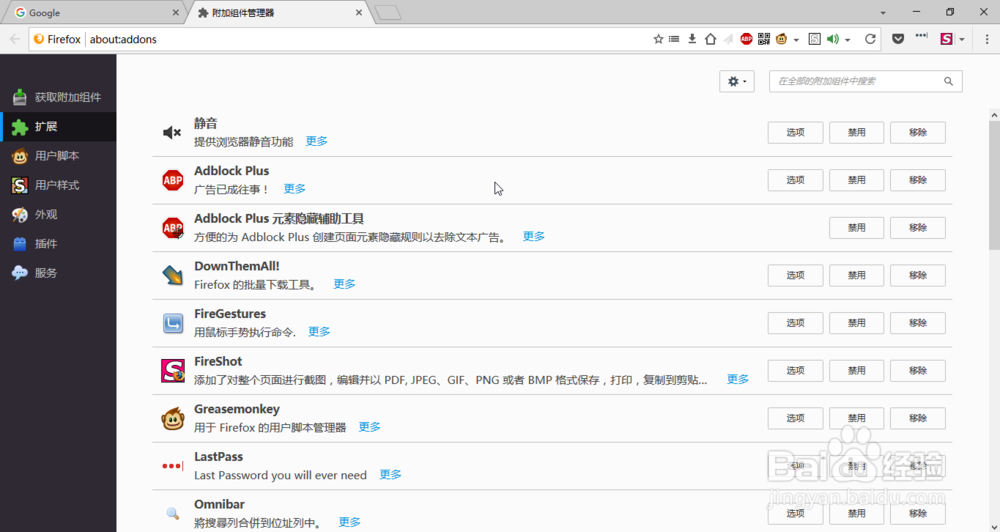Remove Adblock Plus 元素隐藏辅助工具
This screenshot has width=1000, height=532.
pos(918,228)
